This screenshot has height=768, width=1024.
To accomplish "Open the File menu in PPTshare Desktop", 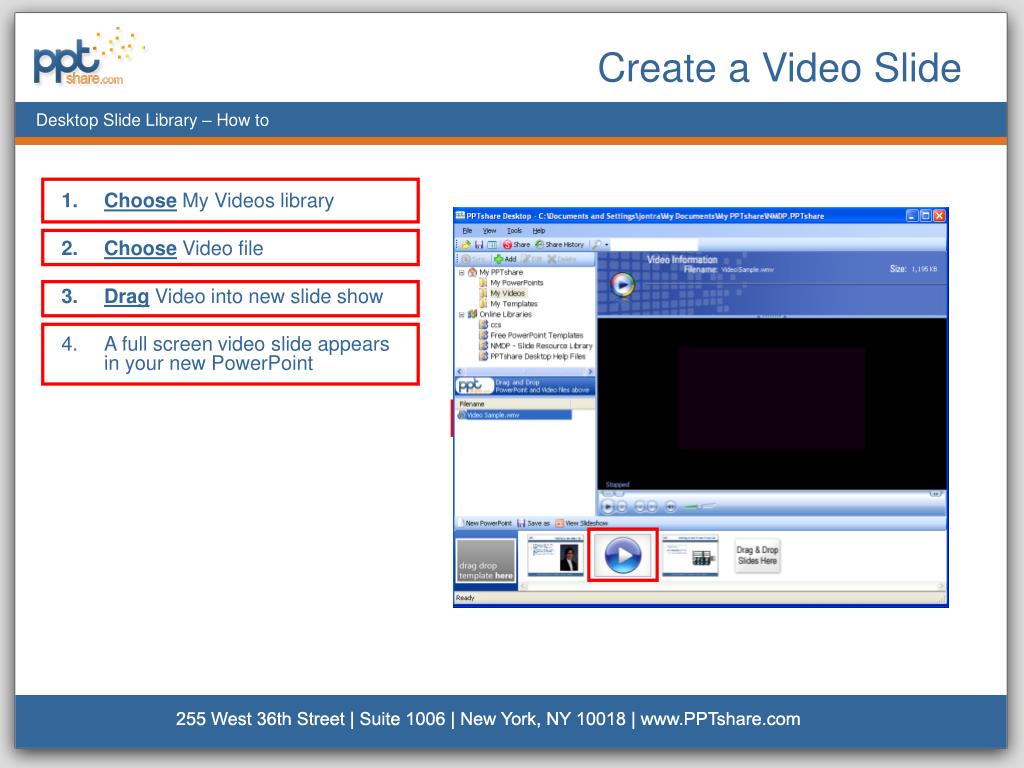I will pyautogui.click(x=467, y=231).
